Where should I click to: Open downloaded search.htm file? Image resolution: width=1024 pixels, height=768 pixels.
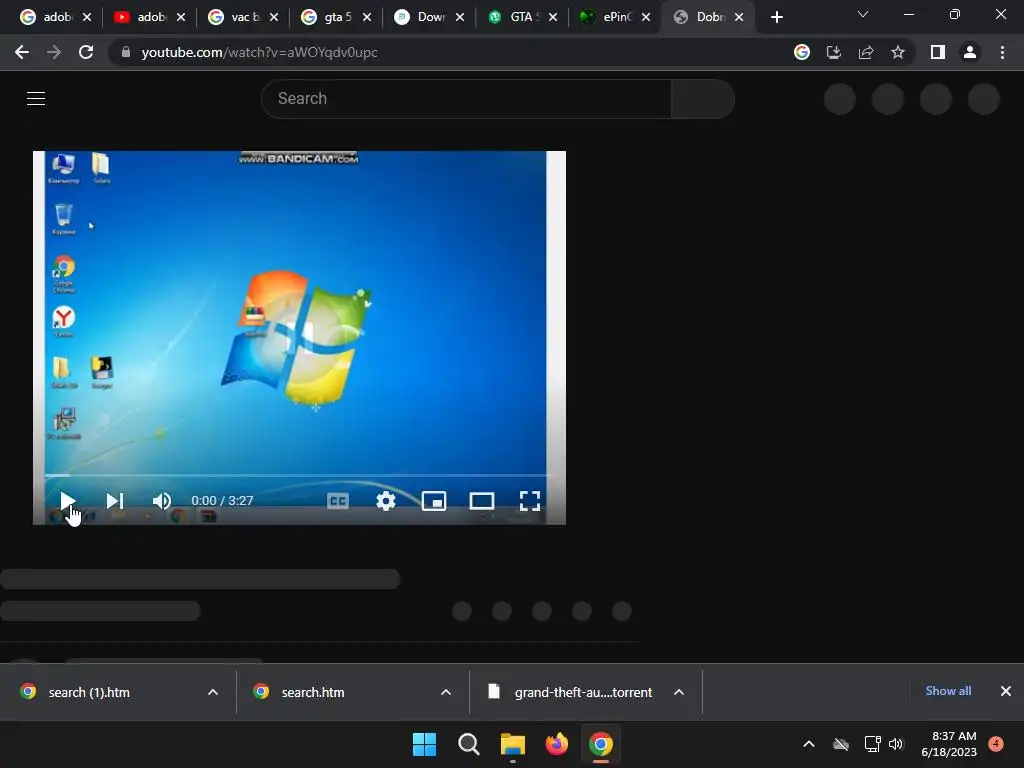(x=313, y=692)
